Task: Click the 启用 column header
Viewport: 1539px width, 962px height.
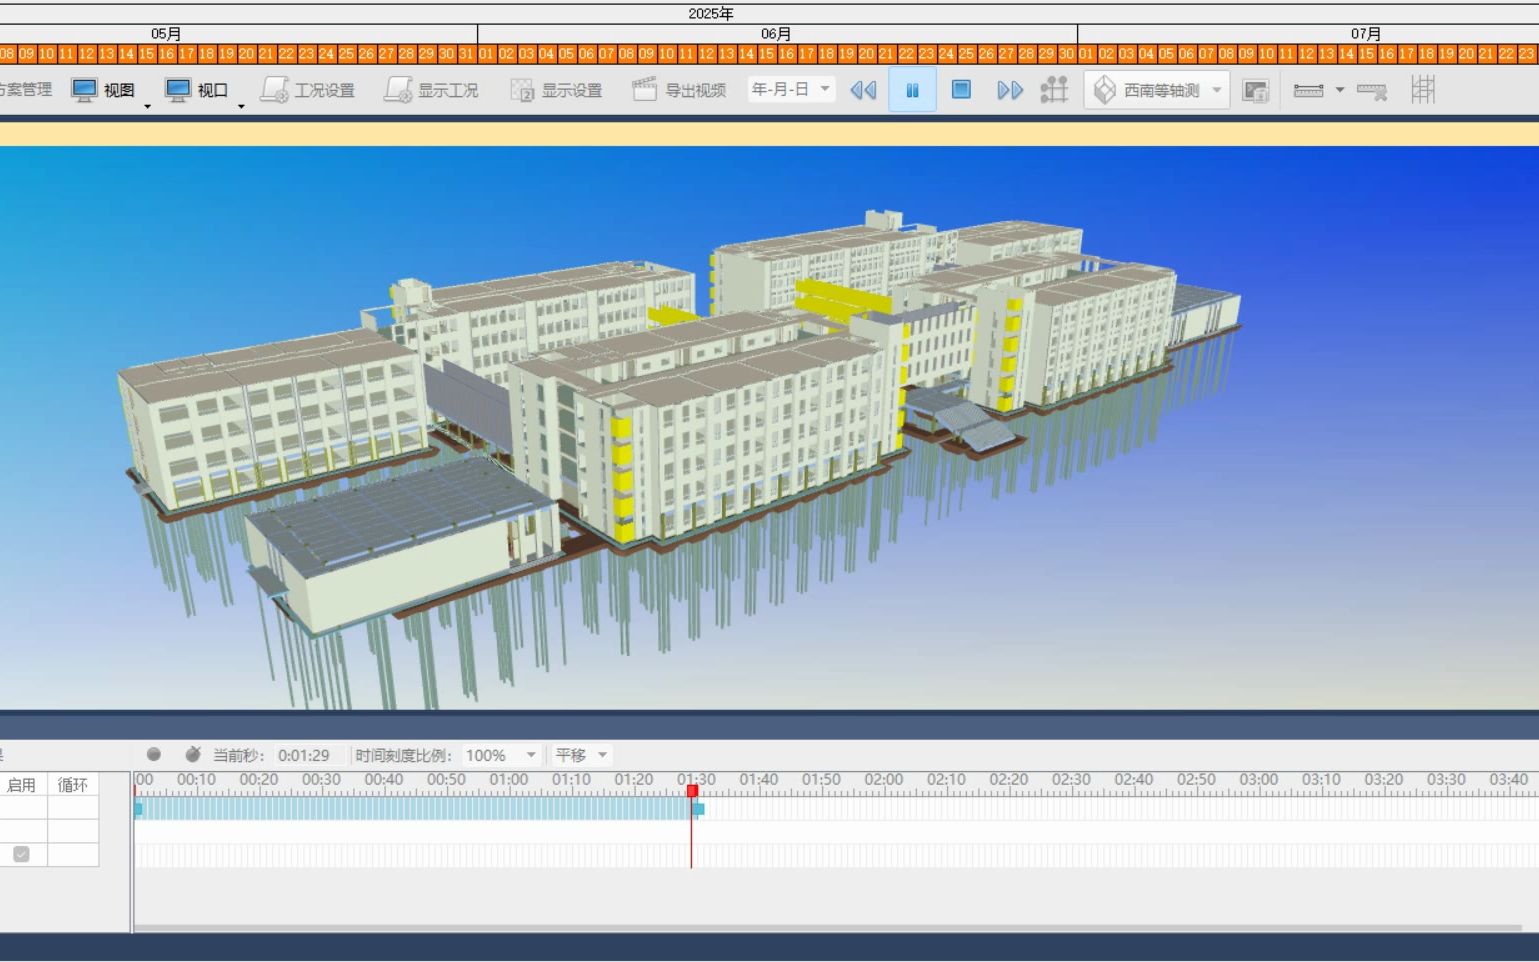Action: 22,785
